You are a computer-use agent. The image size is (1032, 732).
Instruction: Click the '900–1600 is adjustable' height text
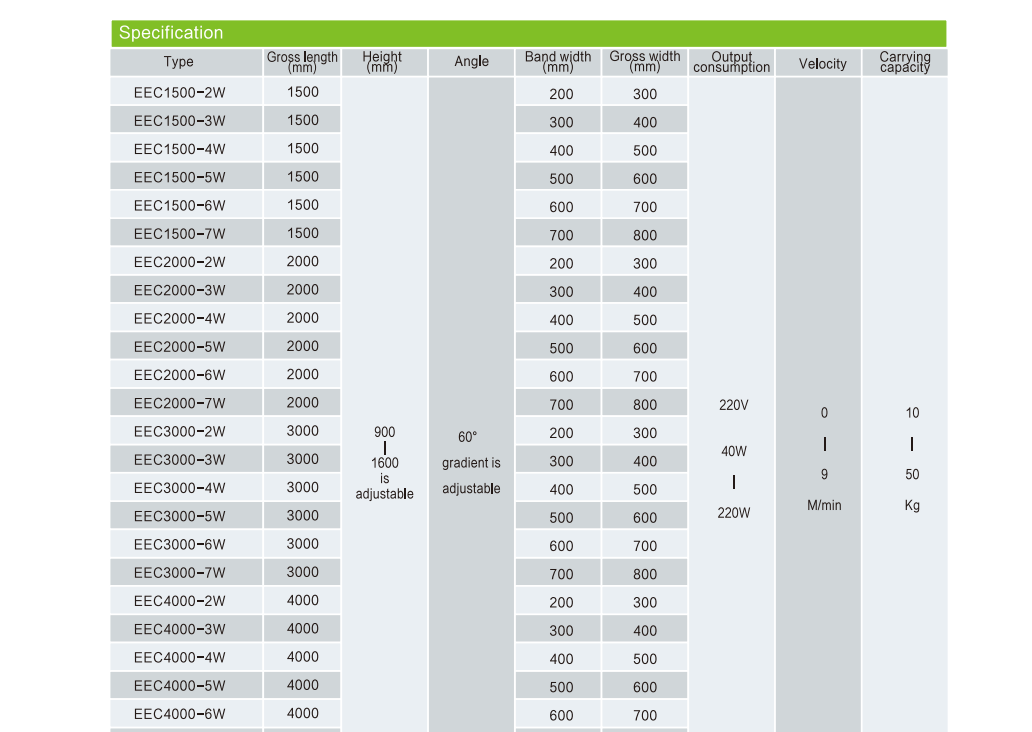[x=385, y=464]
